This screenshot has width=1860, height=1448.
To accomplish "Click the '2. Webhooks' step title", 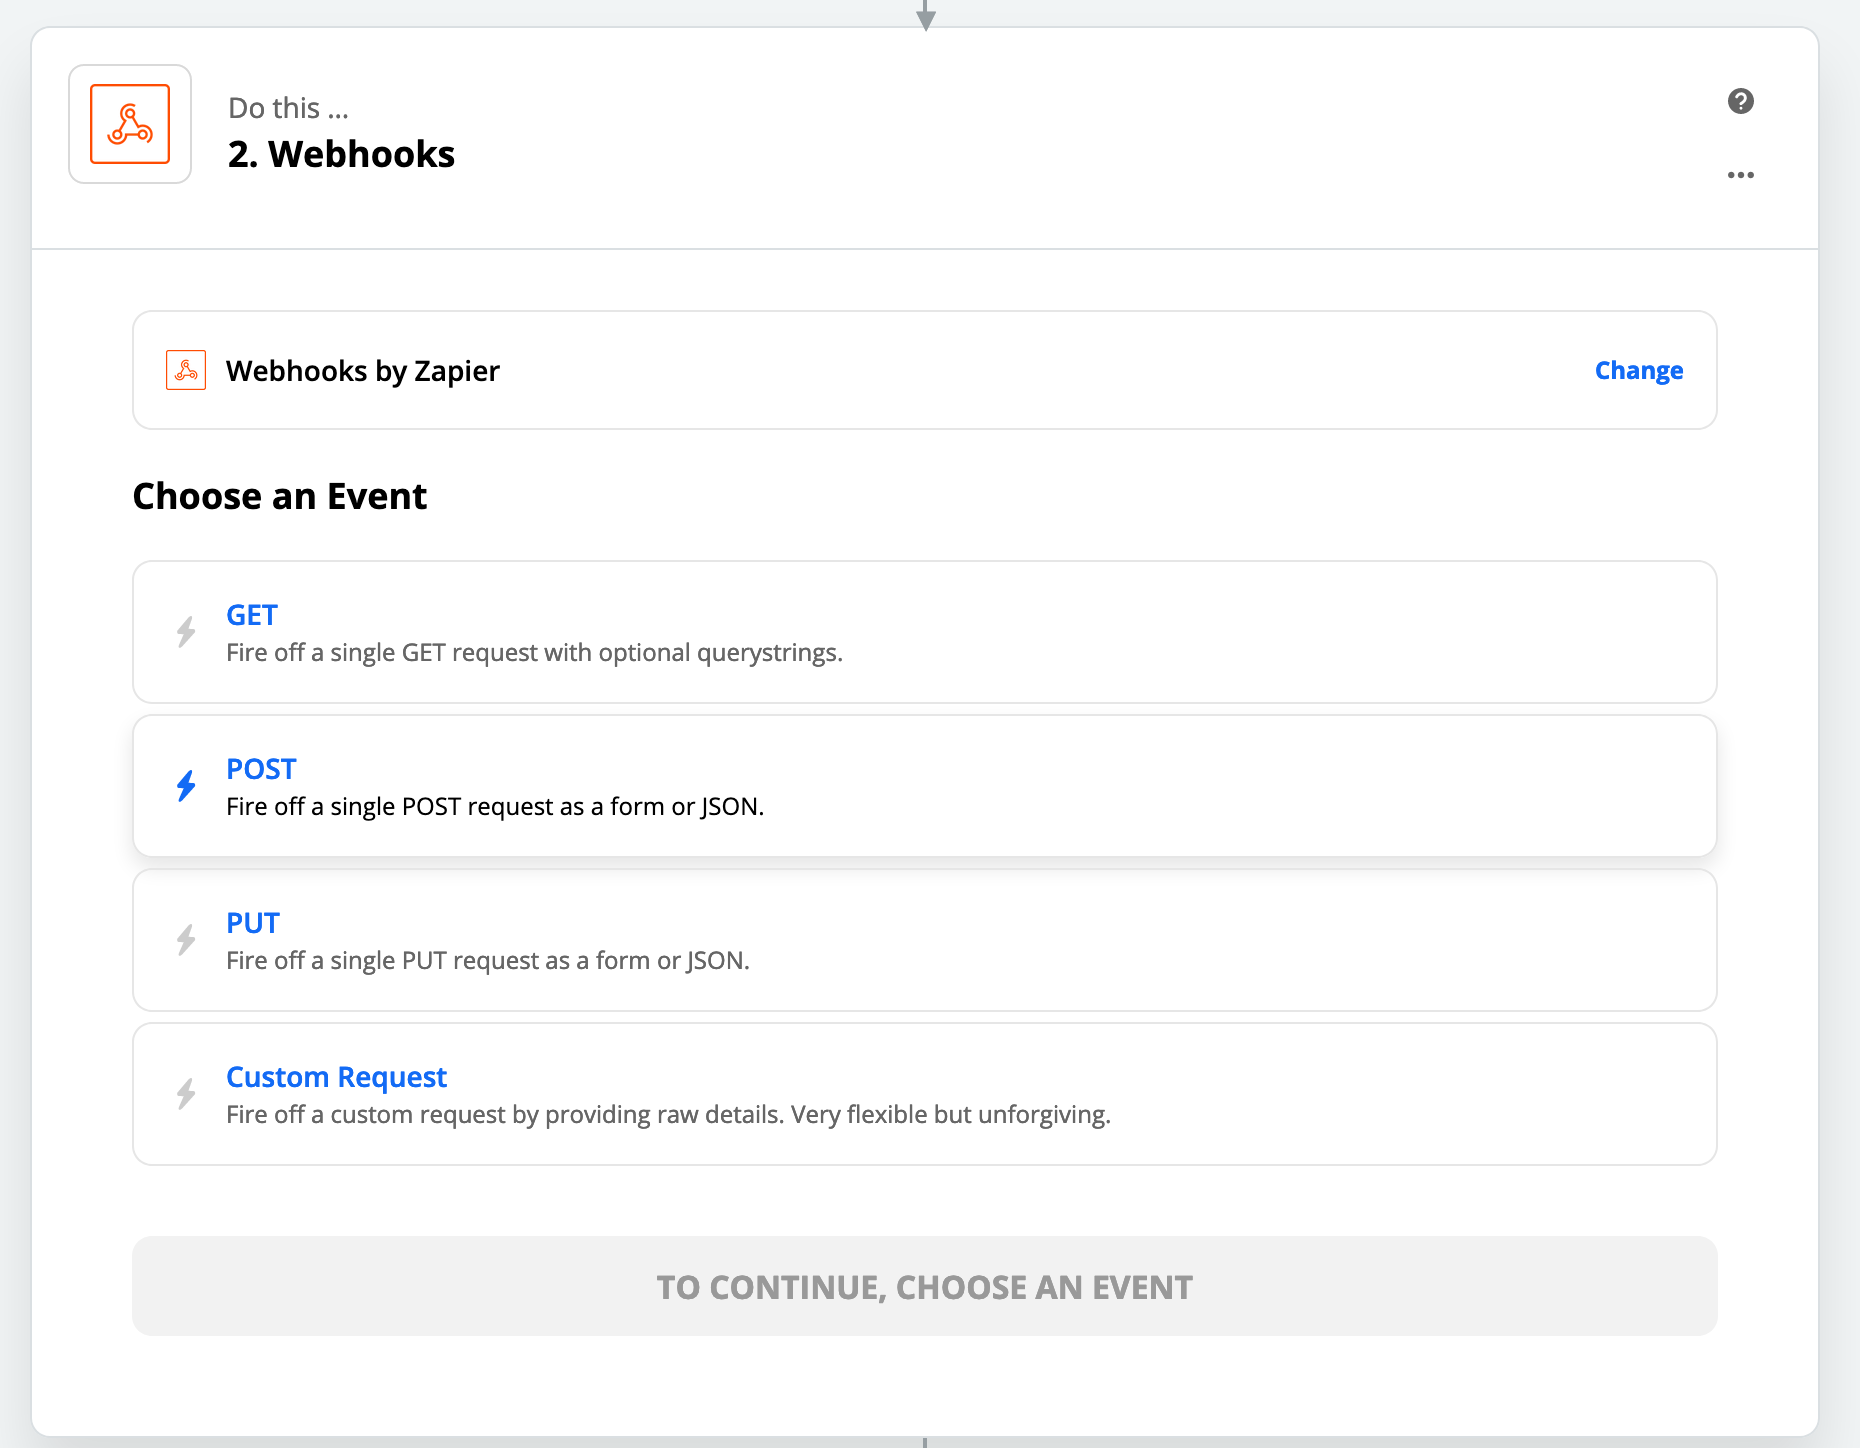I will pos(341,154).
